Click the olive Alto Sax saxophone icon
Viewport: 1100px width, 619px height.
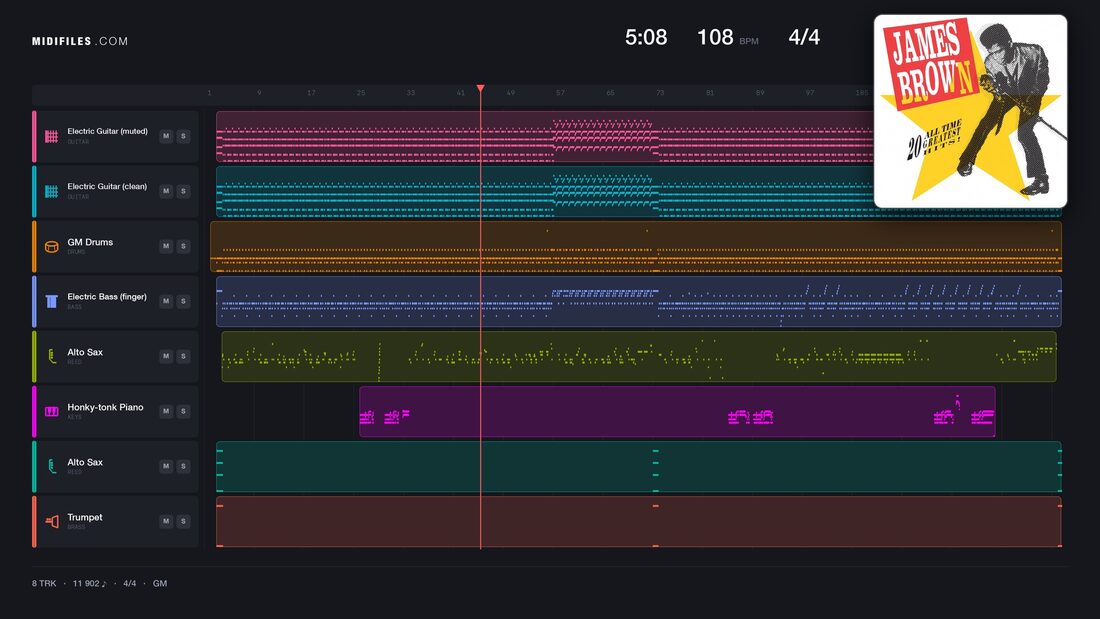tap(51, 357)
